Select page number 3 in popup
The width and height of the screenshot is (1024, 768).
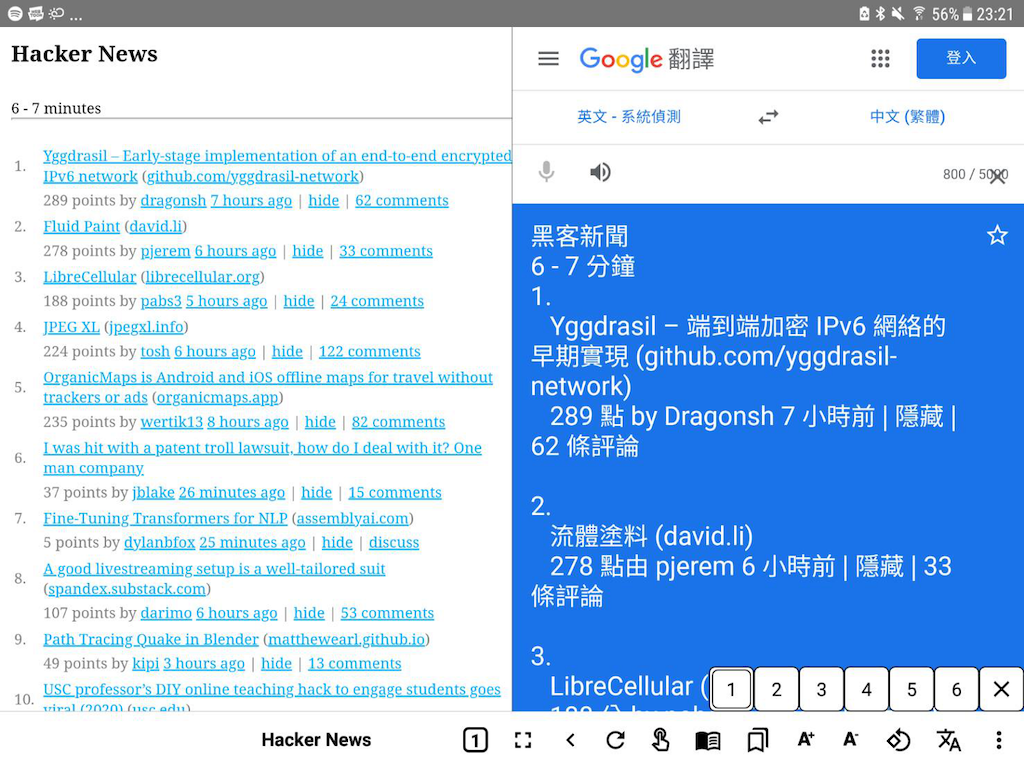(x=821, y=689)
